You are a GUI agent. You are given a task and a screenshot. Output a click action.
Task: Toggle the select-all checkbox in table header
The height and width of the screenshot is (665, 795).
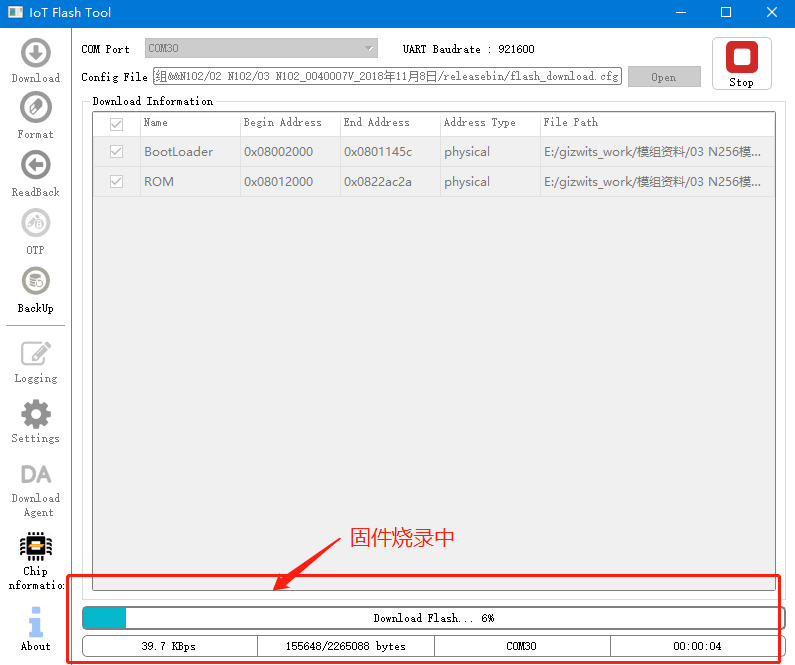point(117,124)
